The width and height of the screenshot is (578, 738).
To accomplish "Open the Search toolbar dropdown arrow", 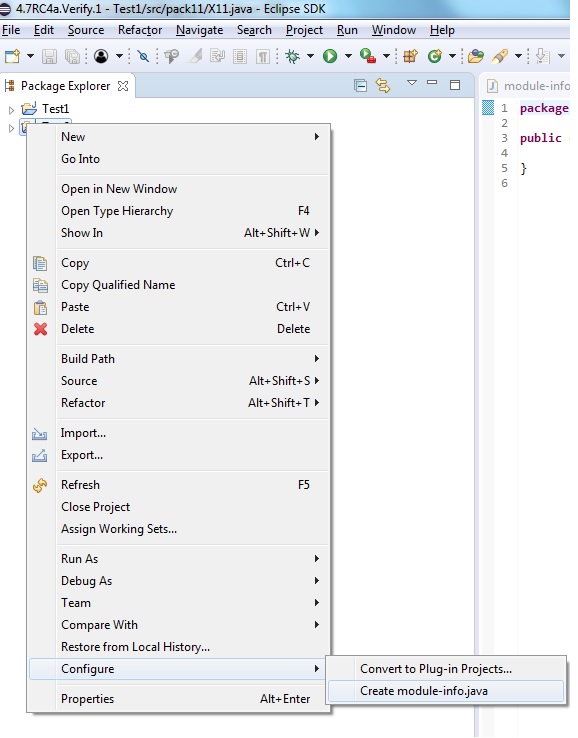I will click(x=518, y=56).
